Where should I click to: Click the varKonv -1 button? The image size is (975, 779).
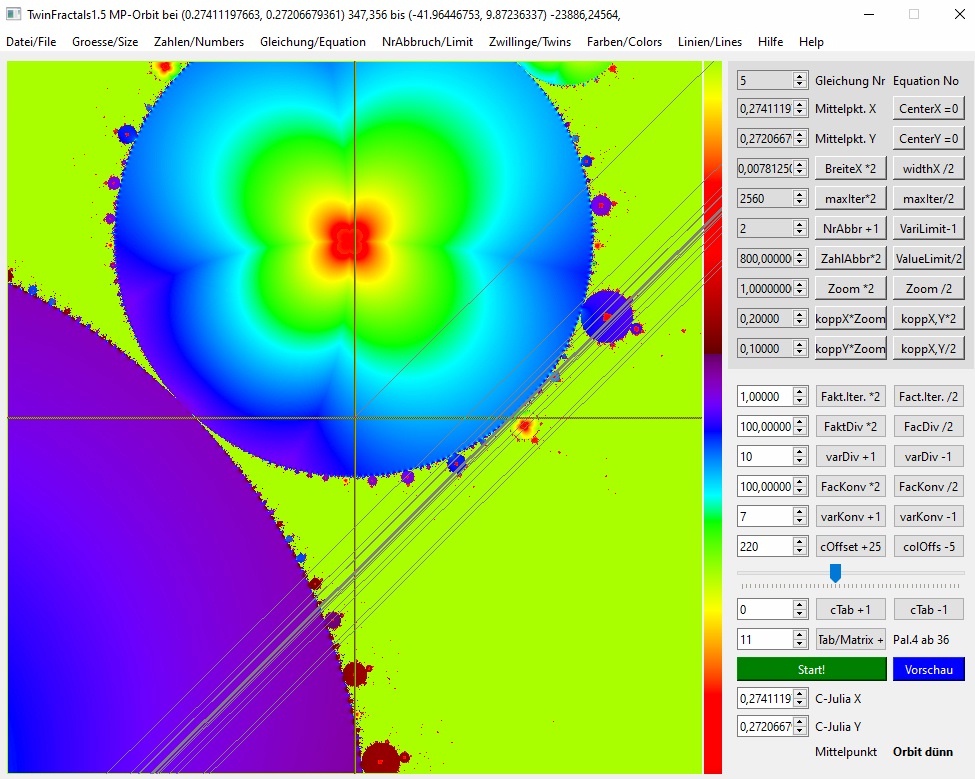928,517
